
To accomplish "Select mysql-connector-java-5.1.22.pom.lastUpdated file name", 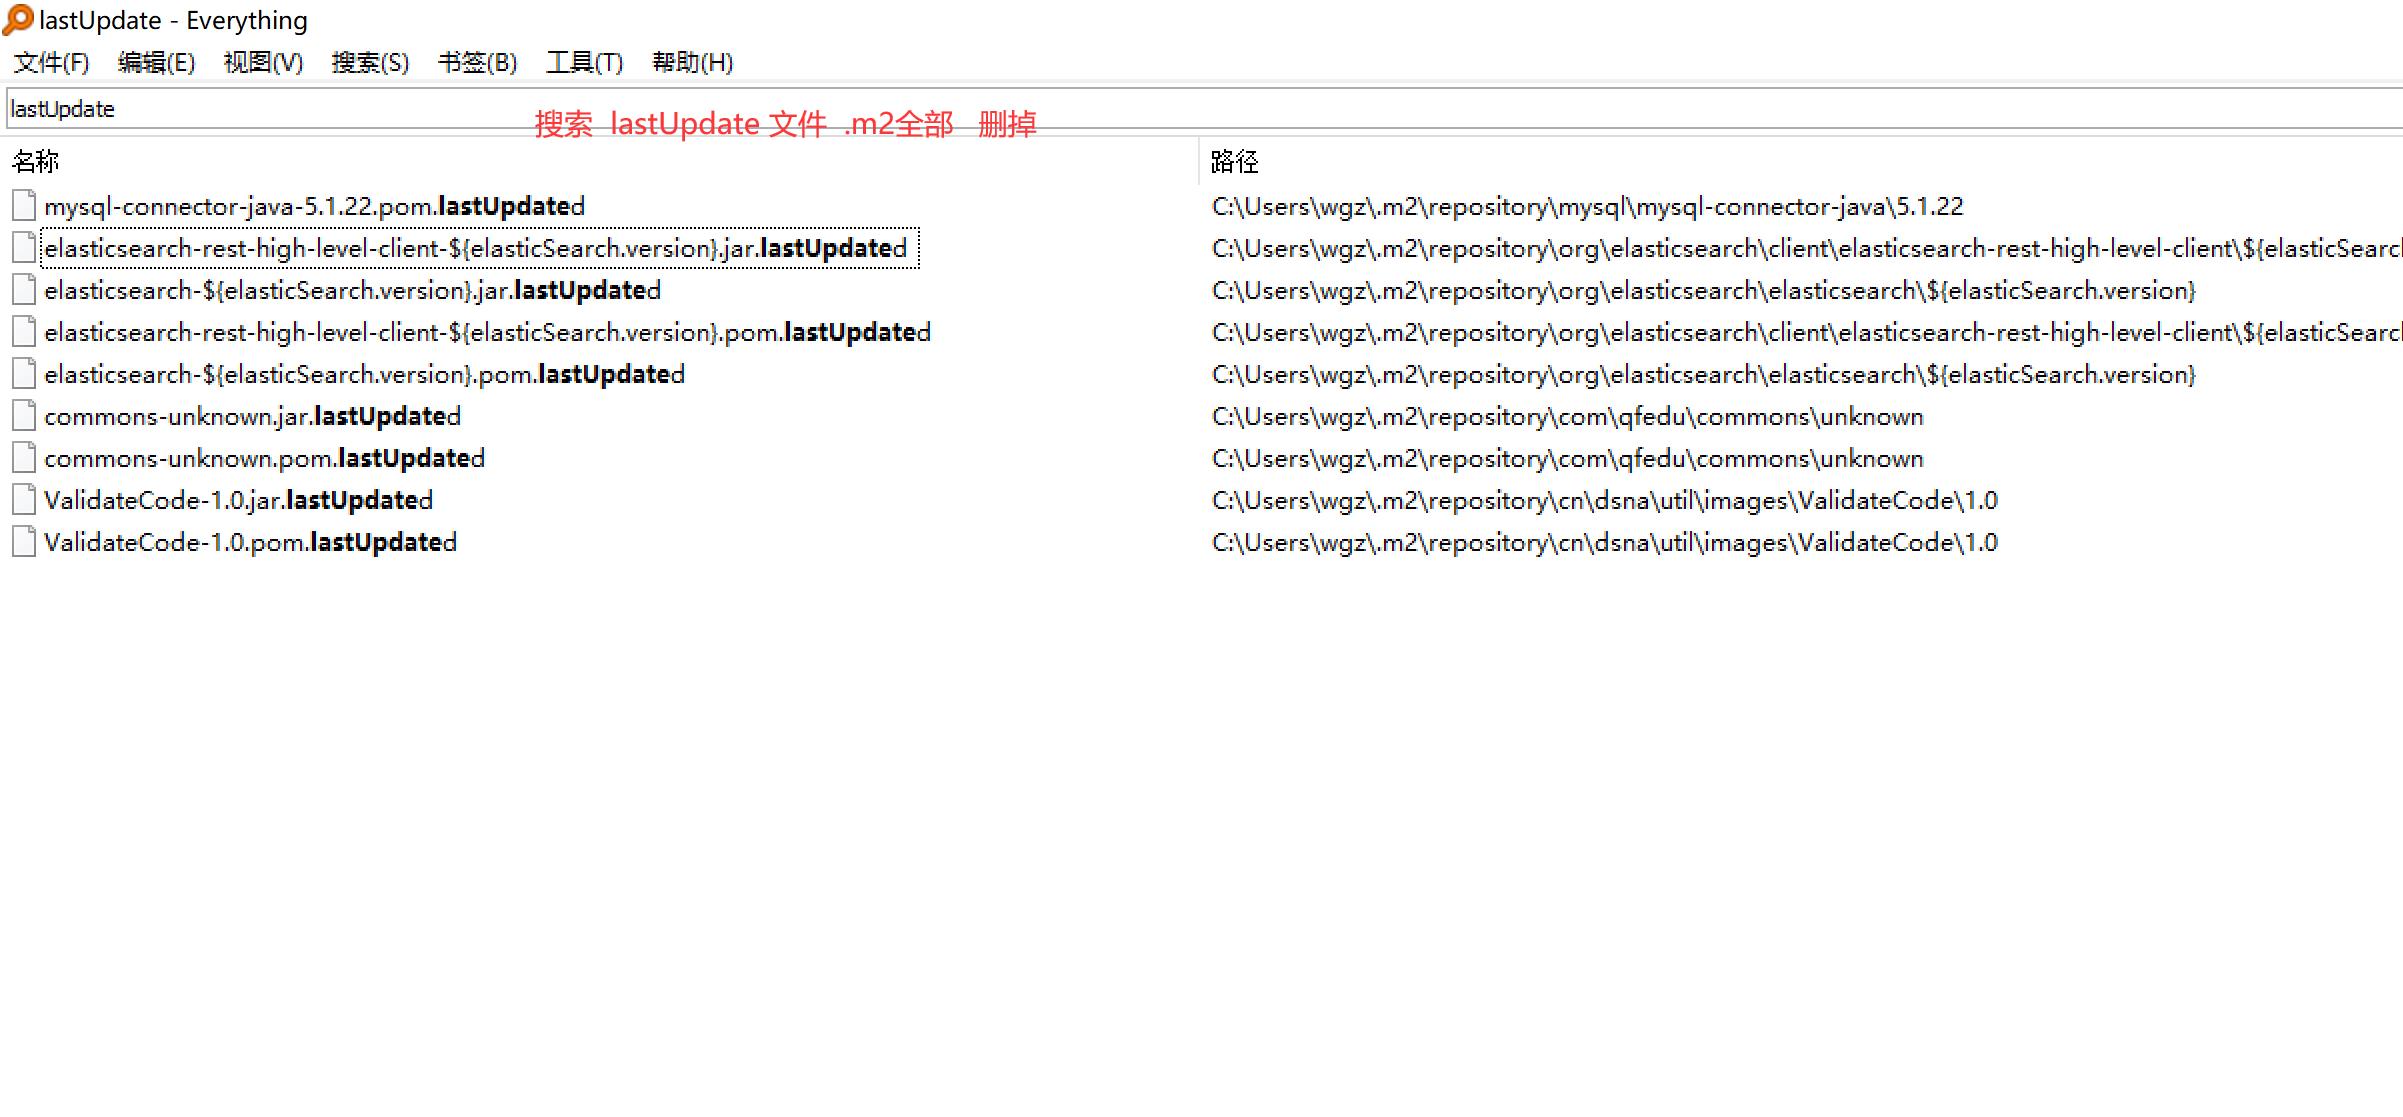I will point(314,206).
